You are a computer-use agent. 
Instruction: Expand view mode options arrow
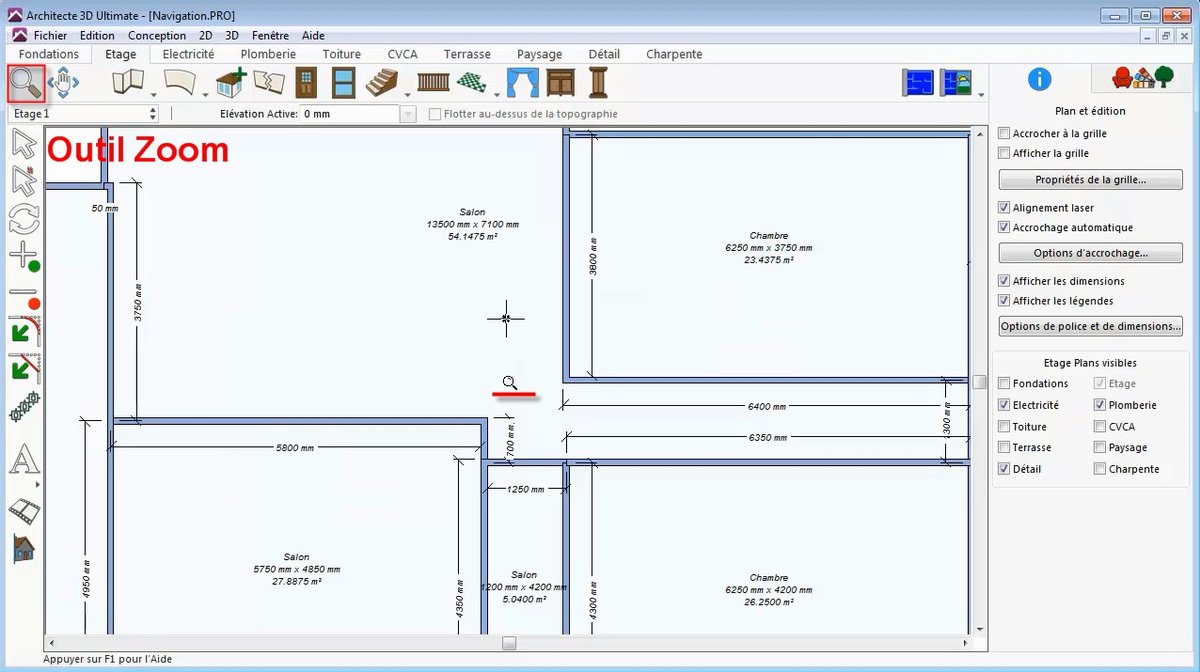coord(980,94)
